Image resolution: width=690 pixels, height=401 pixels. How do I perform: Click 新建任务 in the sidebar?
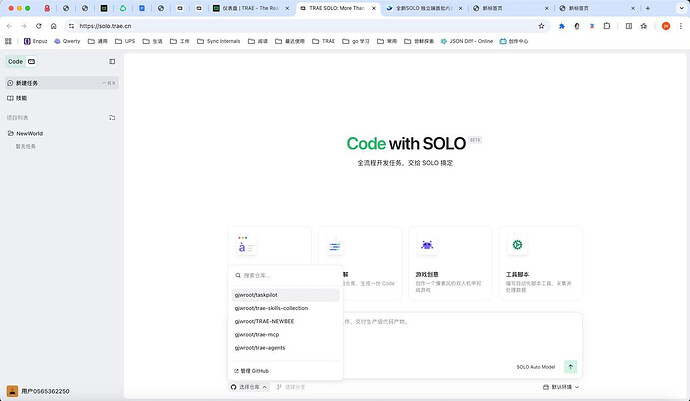[30, 83]
